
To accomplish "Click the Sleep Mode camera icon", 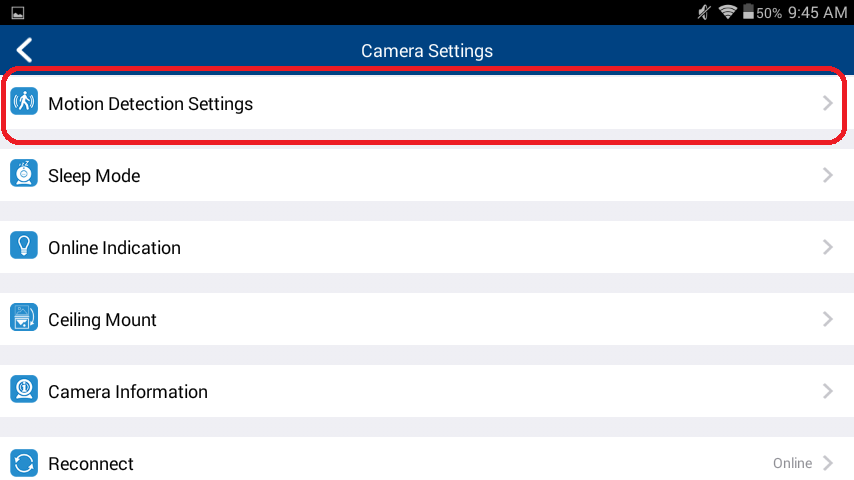I will point(24,173).
